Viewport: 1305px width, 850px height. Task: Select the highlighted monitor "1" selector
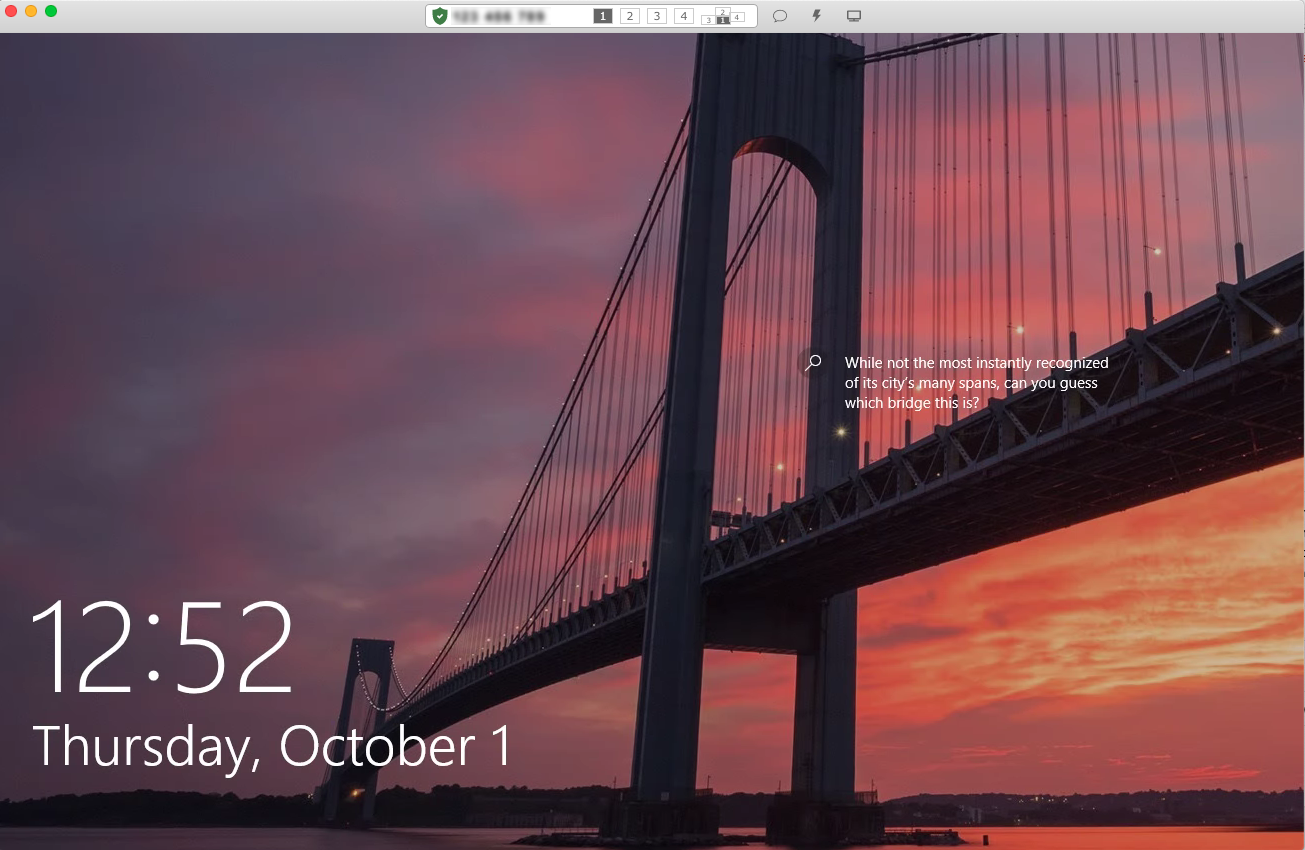point(602,15)
